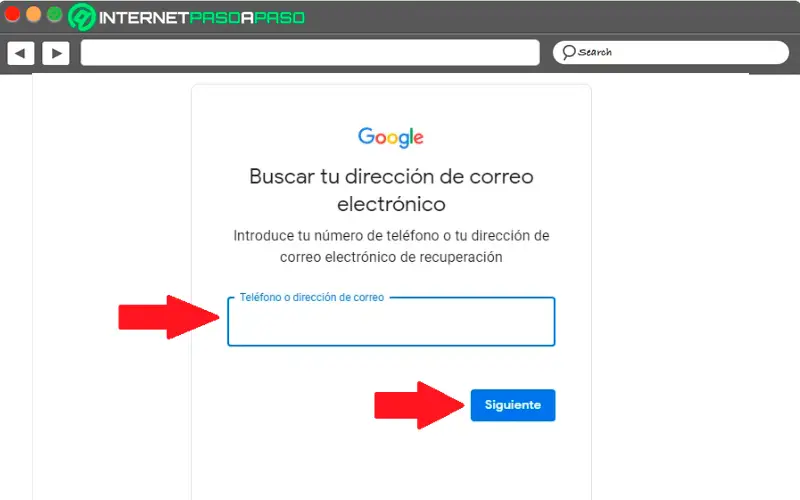
Task: Click the magnifier icon in the Search box
Action: 568,52
